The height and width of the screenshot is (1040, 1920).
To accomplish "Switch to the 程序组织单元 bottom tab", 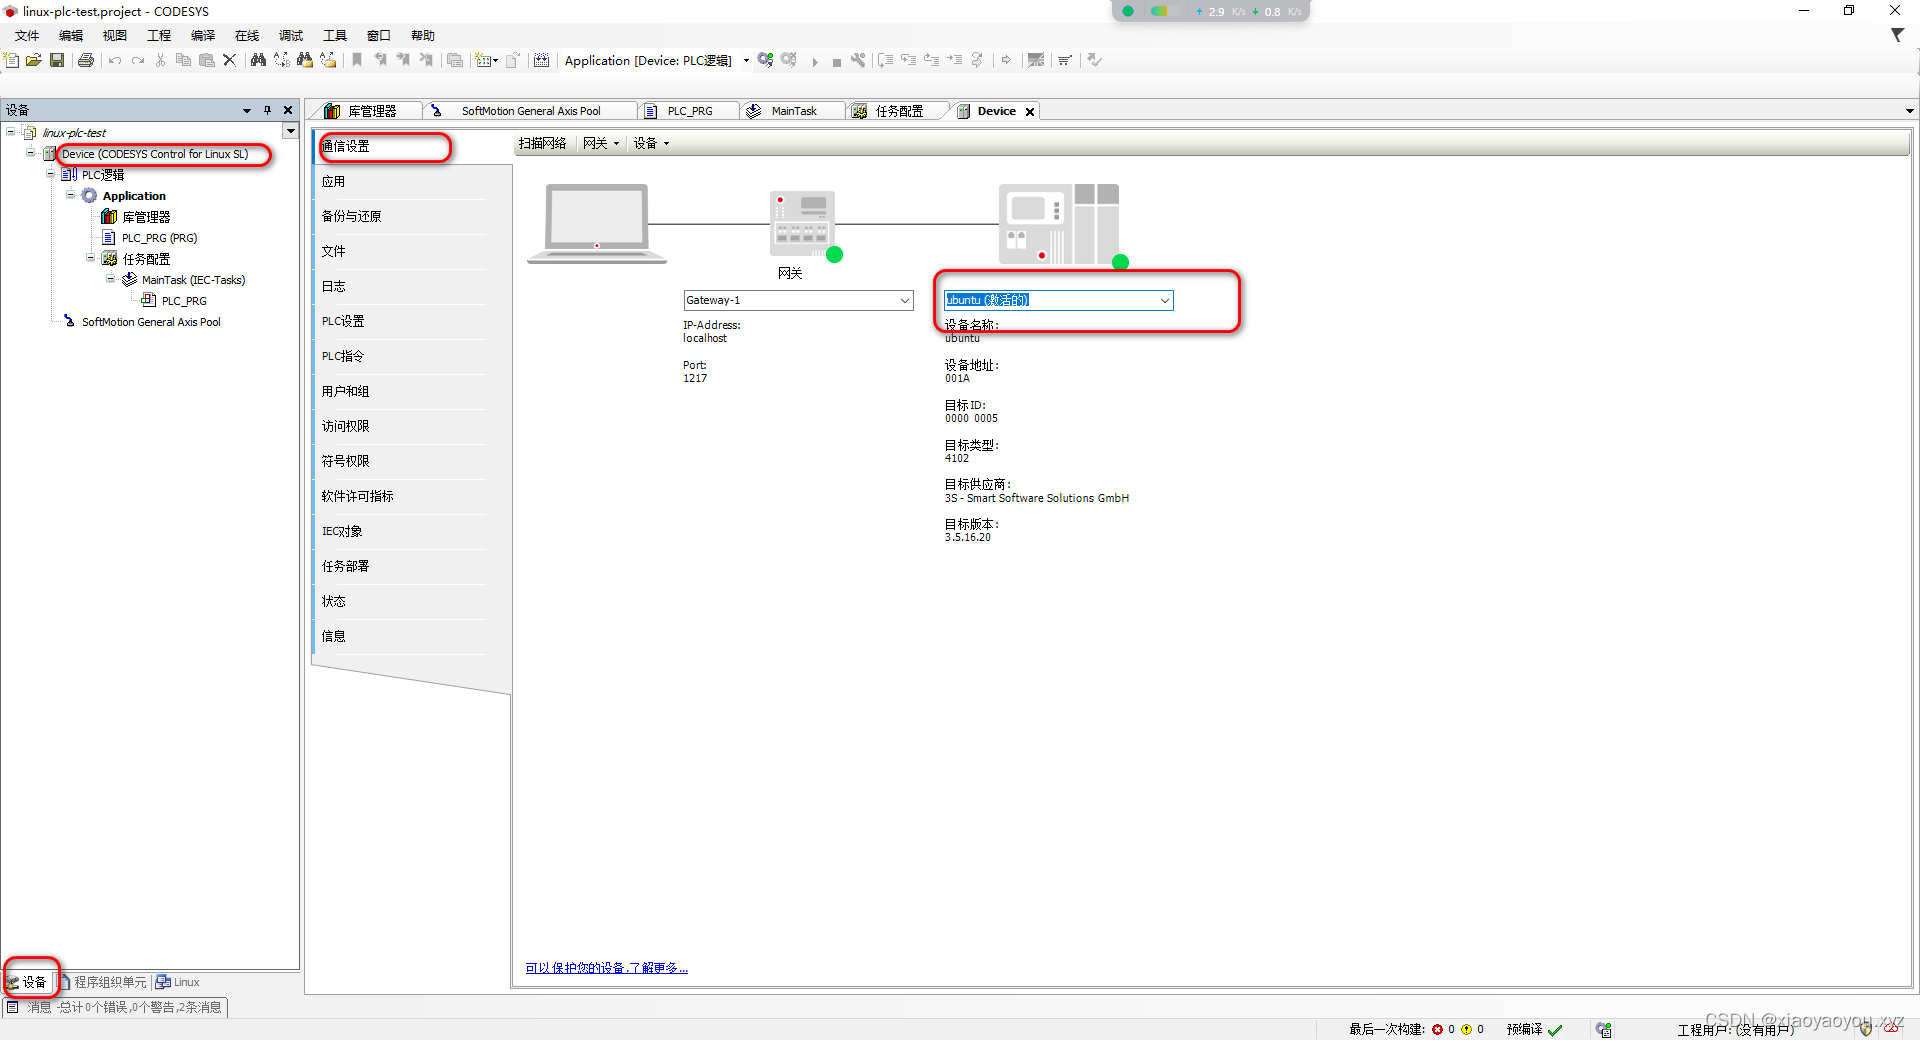I will 102,982.
